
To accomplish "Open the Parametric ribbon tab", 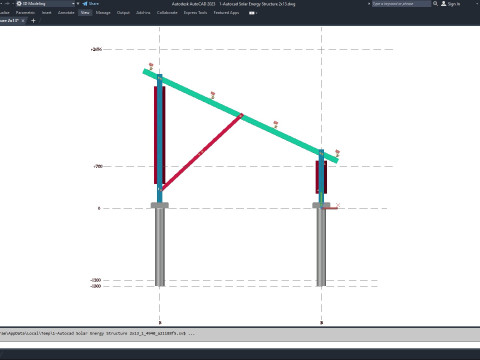I will 25,12.
